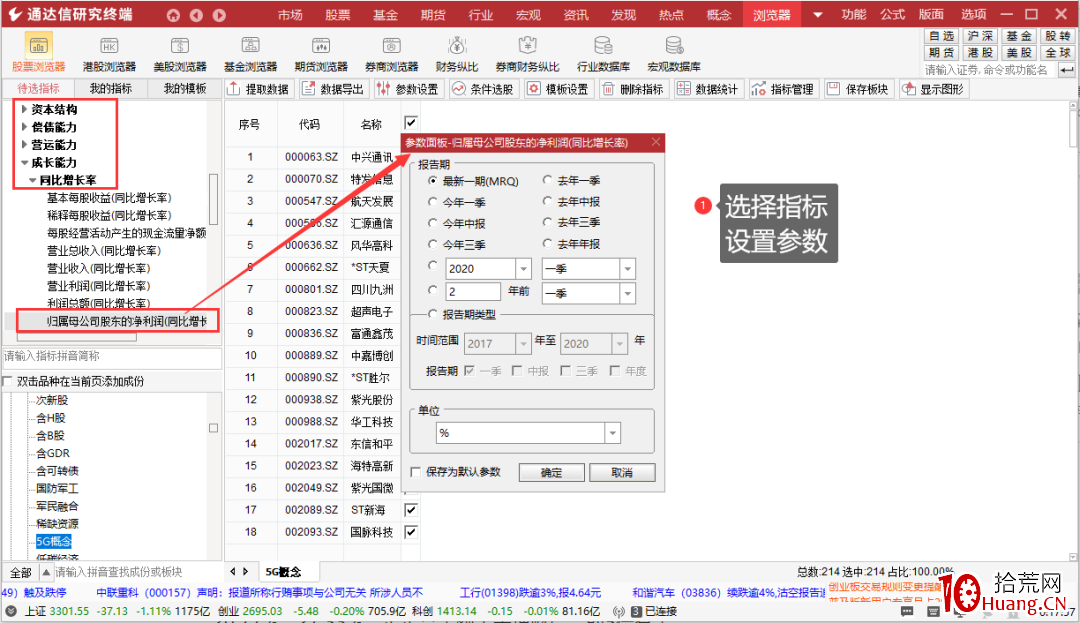Toggle the select-all checkbox in table header
This screenshot has height=623, width=1080.
(411, 123)
